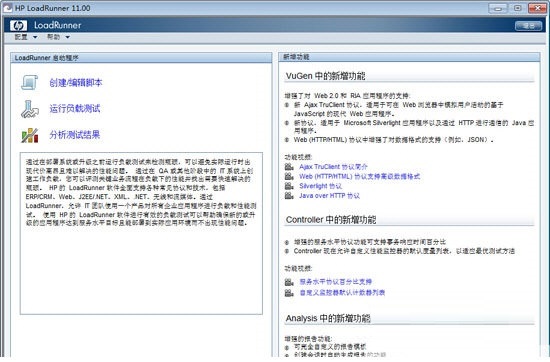Maximize the HP LoadRunner window
The width and height of the screenshot is (550, 362).
pos(517,8)
